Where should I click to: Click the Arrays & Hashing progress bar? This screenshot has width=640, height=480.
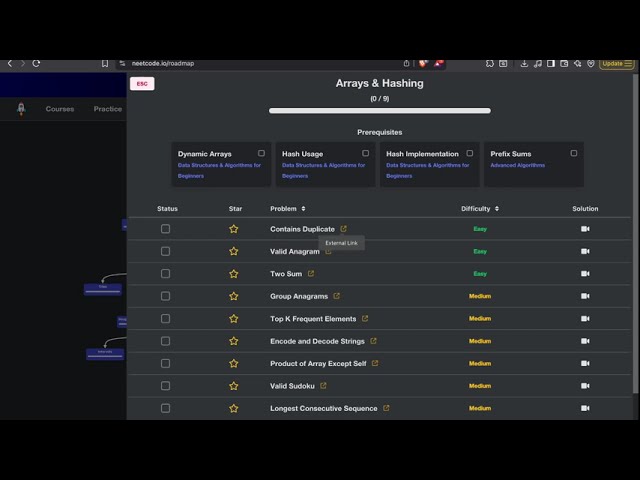(x=380, y=111)
